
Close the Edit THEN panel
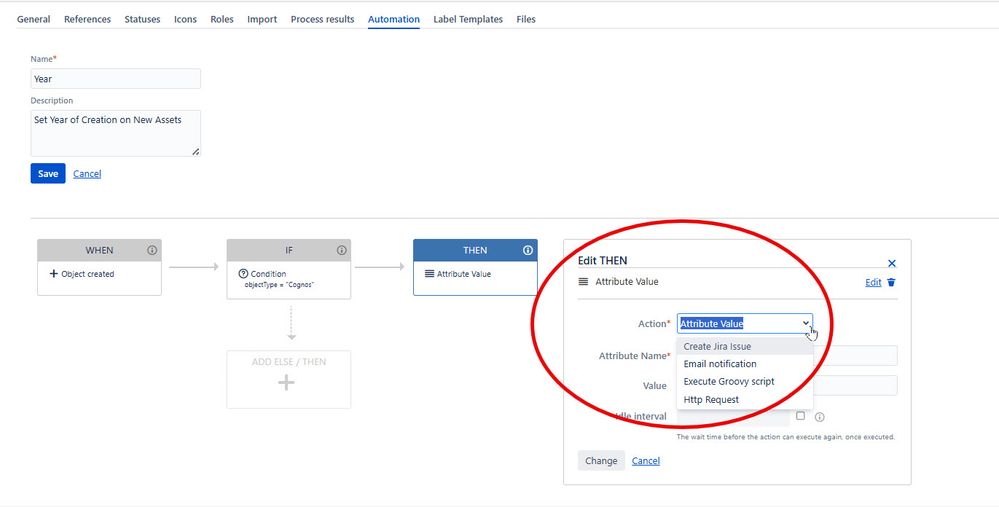click(x=892, y=263)
